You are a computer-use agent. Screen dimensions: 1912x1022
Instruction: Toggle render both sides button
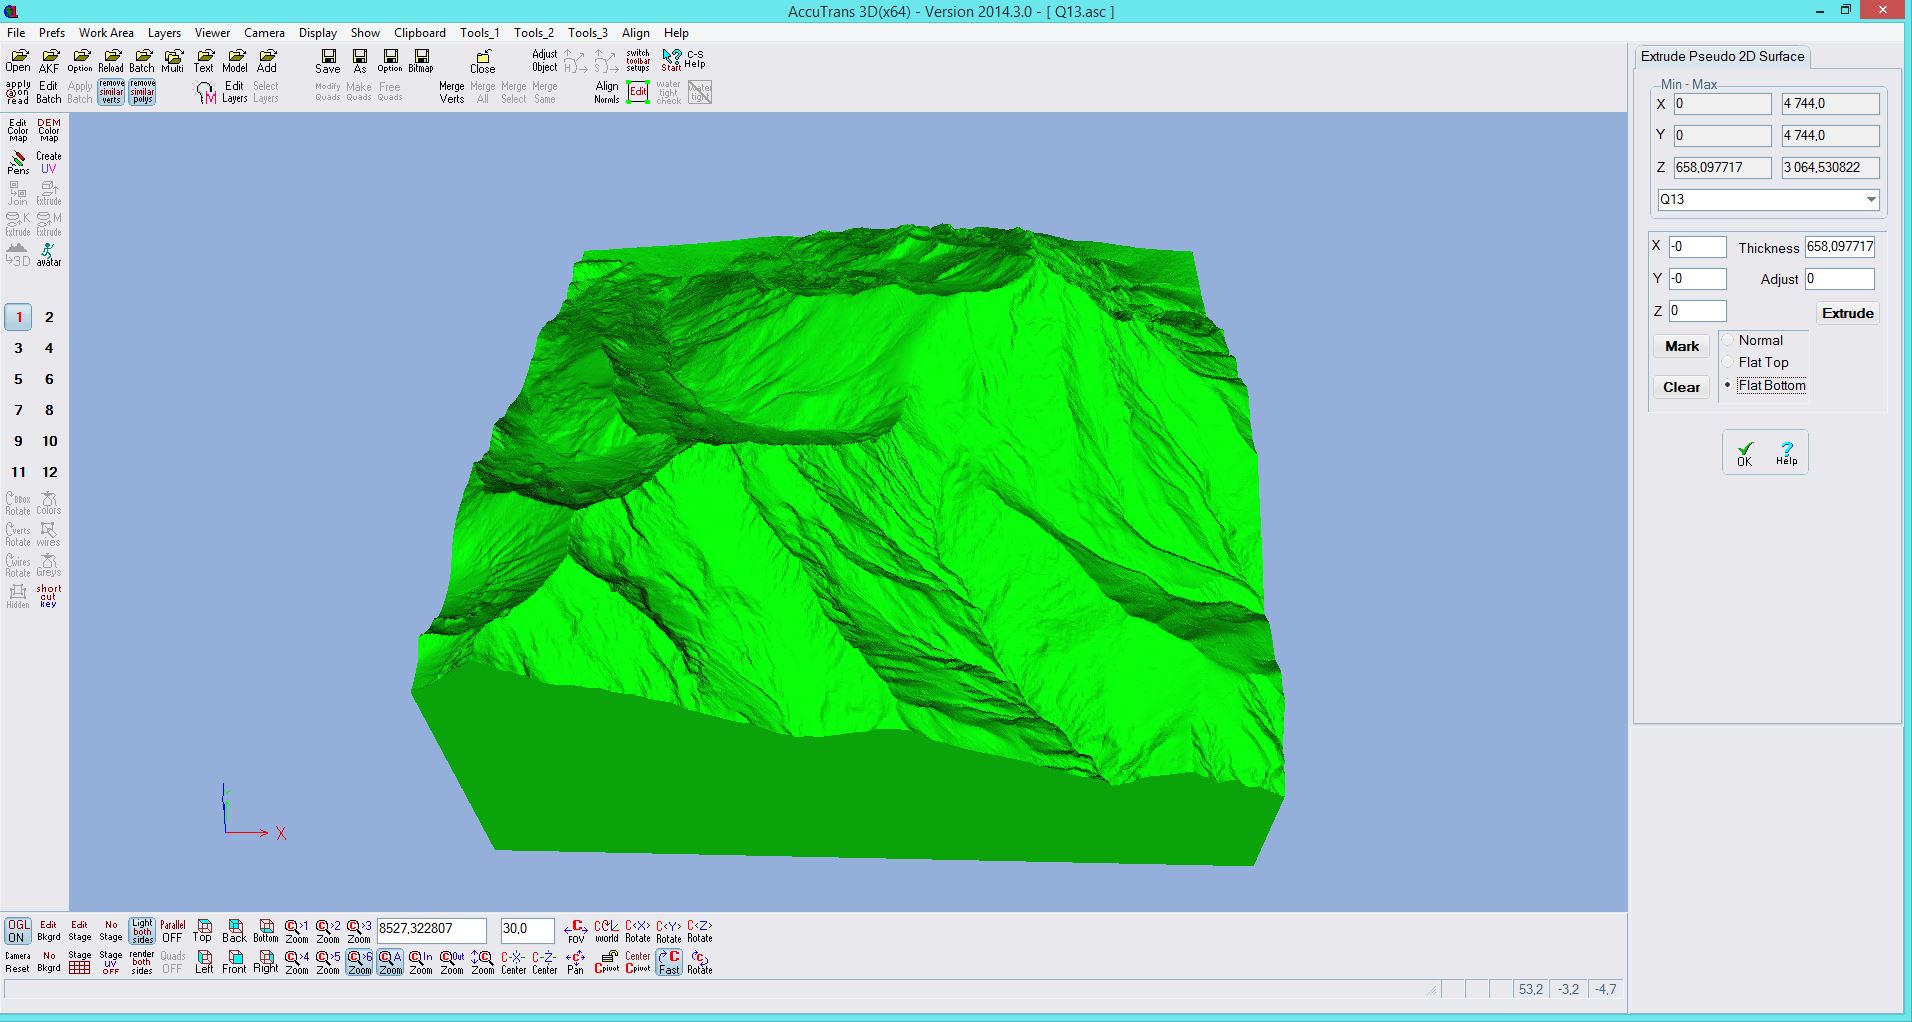click(142, 962)
